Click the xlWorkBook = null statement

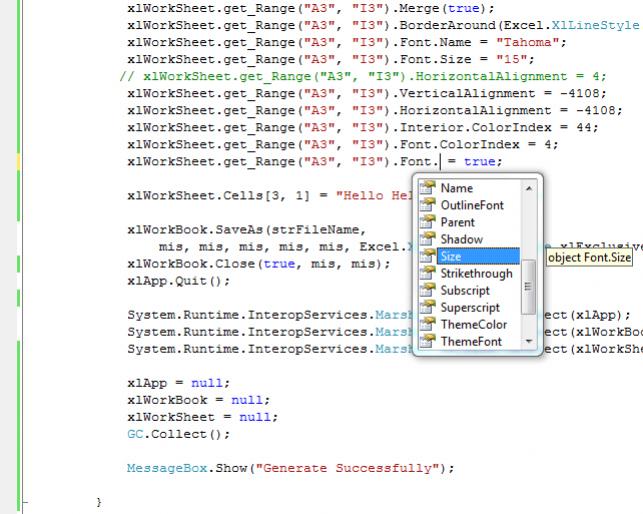click(x=199, y=400)
